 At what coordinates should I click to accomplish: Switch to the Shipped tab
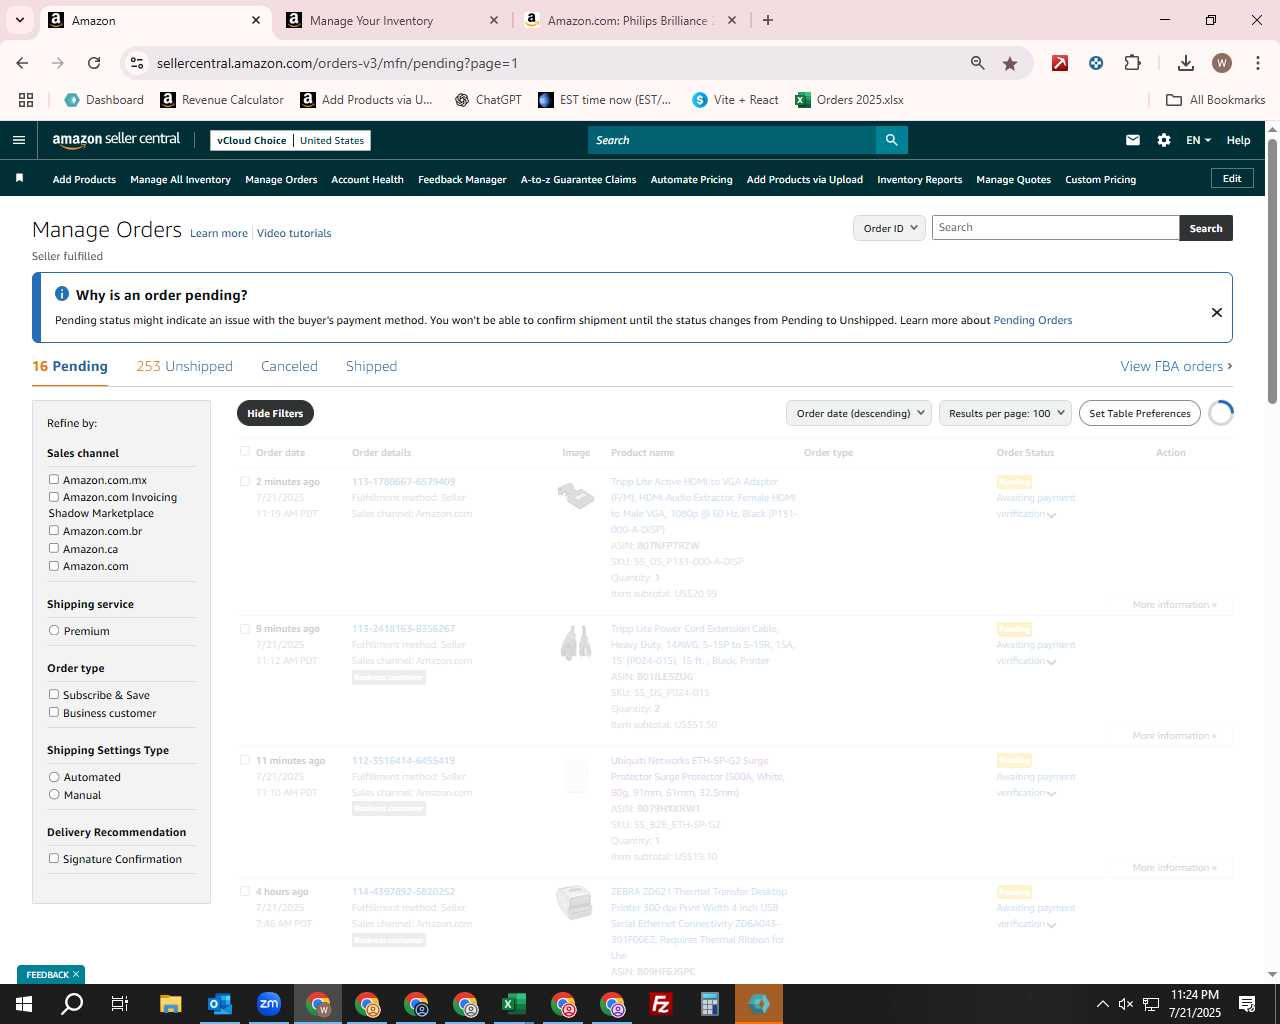pyautogui.click(x=371, y=366)
